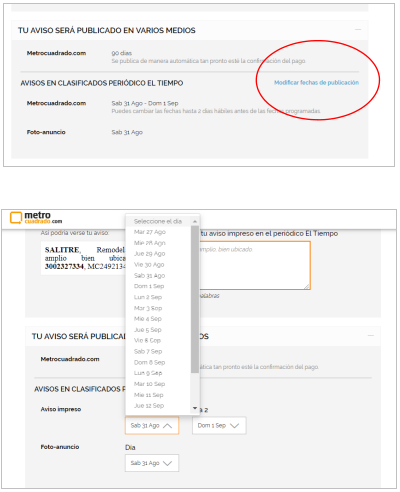This screenshot has height=492, width=400.
Task: Click the text box resize grip corner
Action: pyautogui.click(x=307, y=286)
